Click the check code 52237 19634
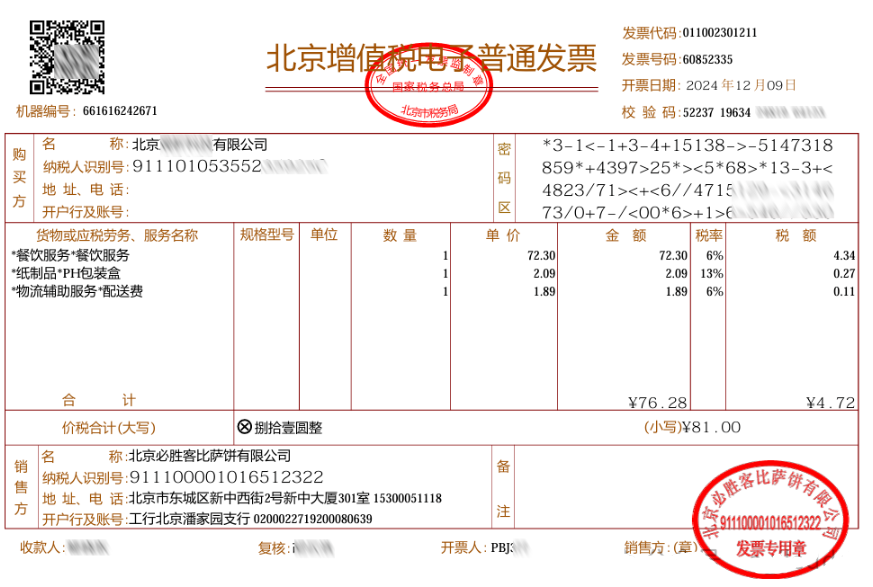 (x=717, y=112)
